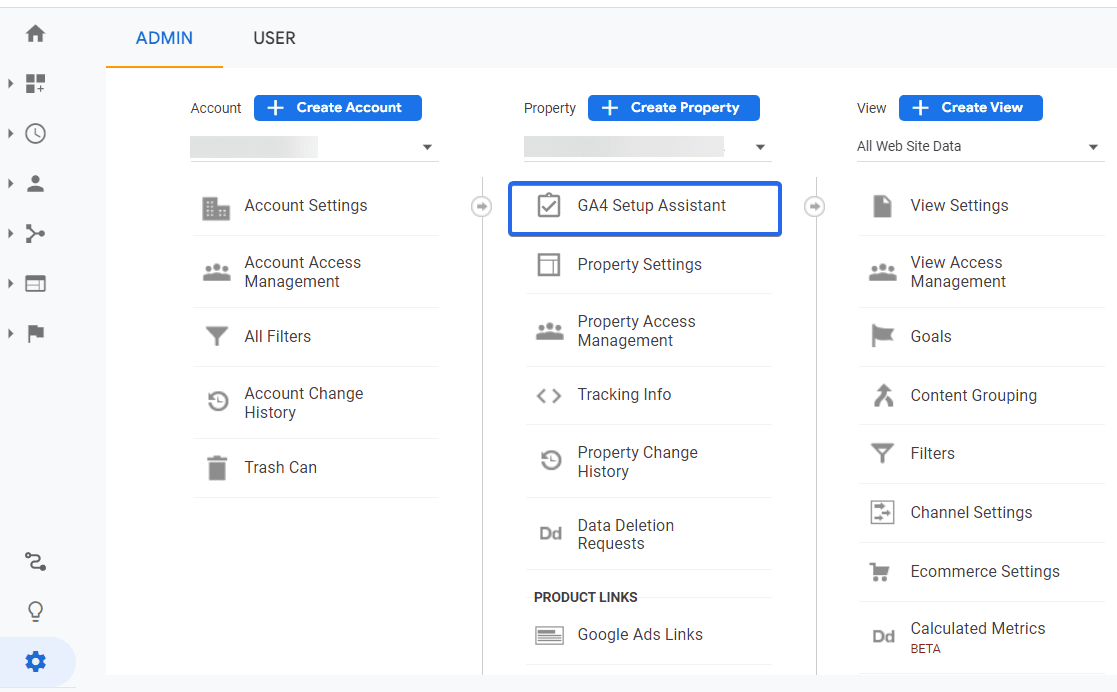Viewport: 1117px width, 692px height.
Task: Click Property Access Management people icon
Action: pyautogui.click(x=549, y=331)
